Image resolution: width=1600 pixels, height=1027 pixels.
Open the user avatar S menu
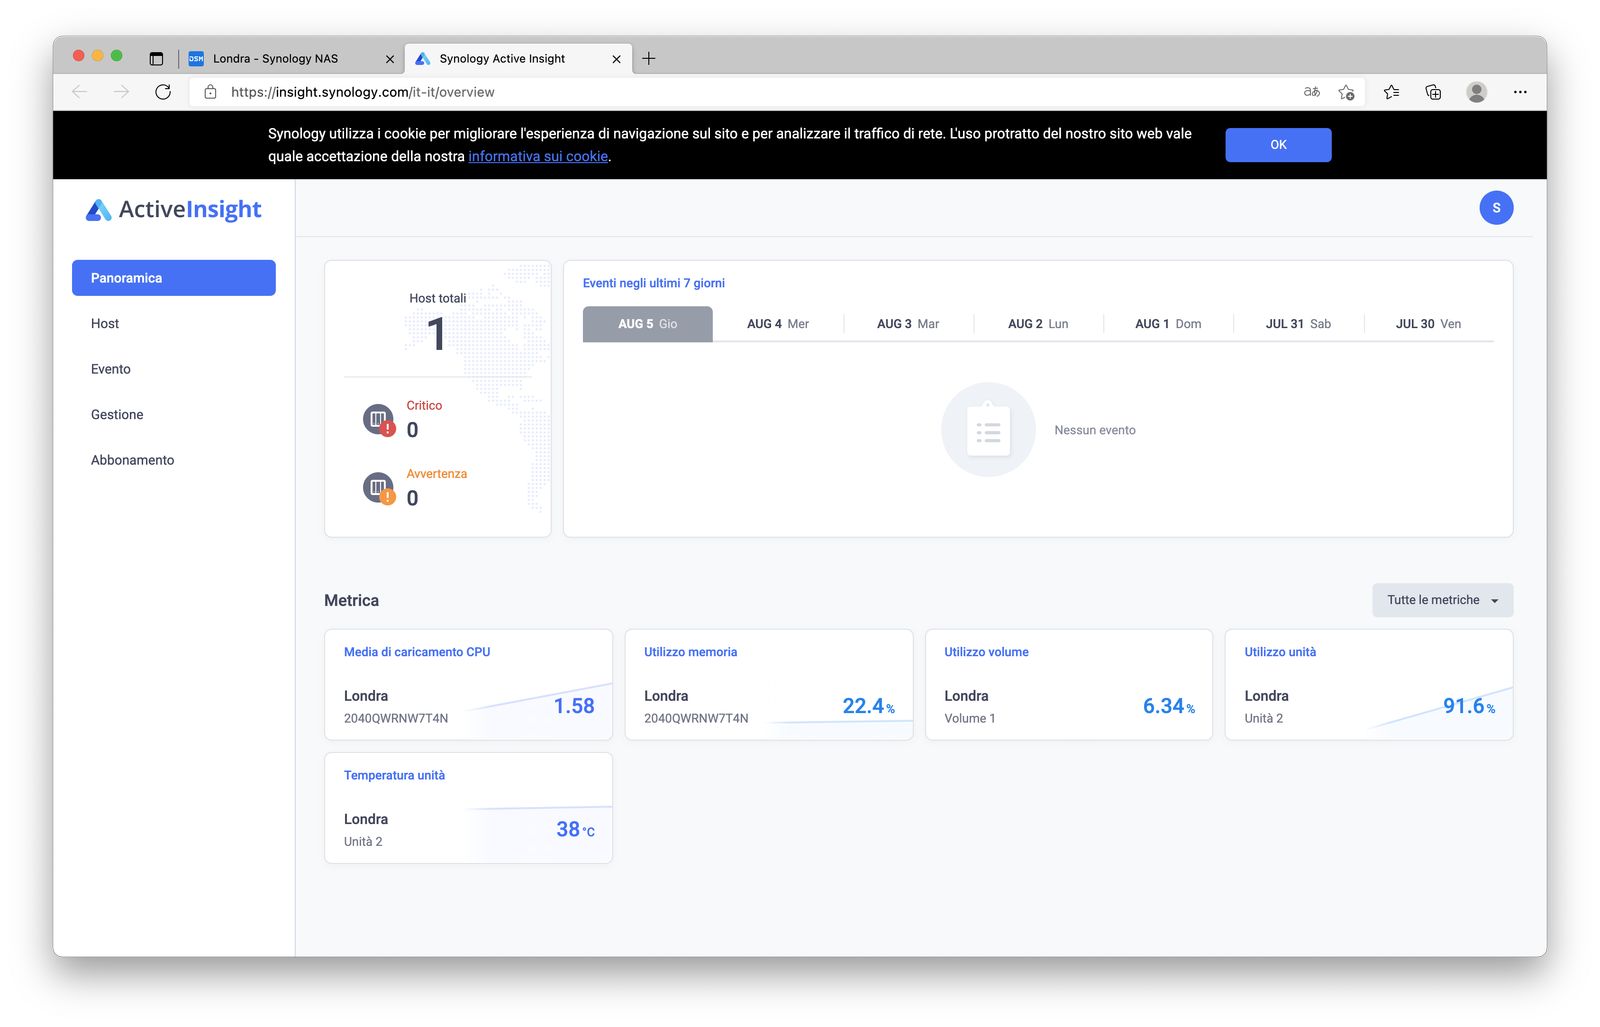point(1496,208)
